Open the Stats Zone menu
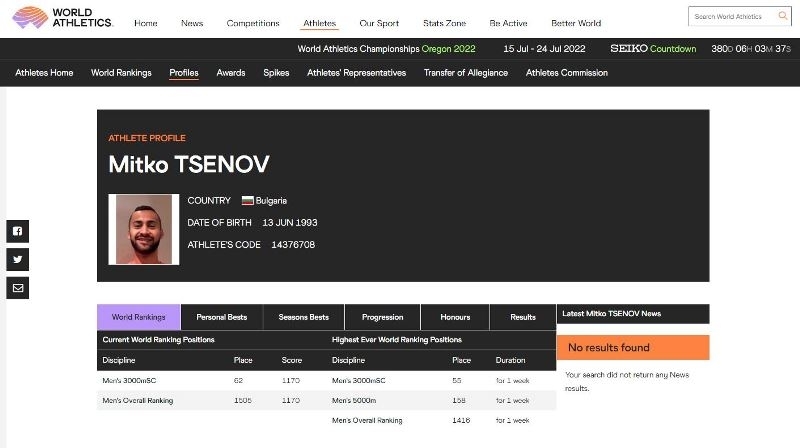Viewport: 800px width, 448px height. point(444,23)
